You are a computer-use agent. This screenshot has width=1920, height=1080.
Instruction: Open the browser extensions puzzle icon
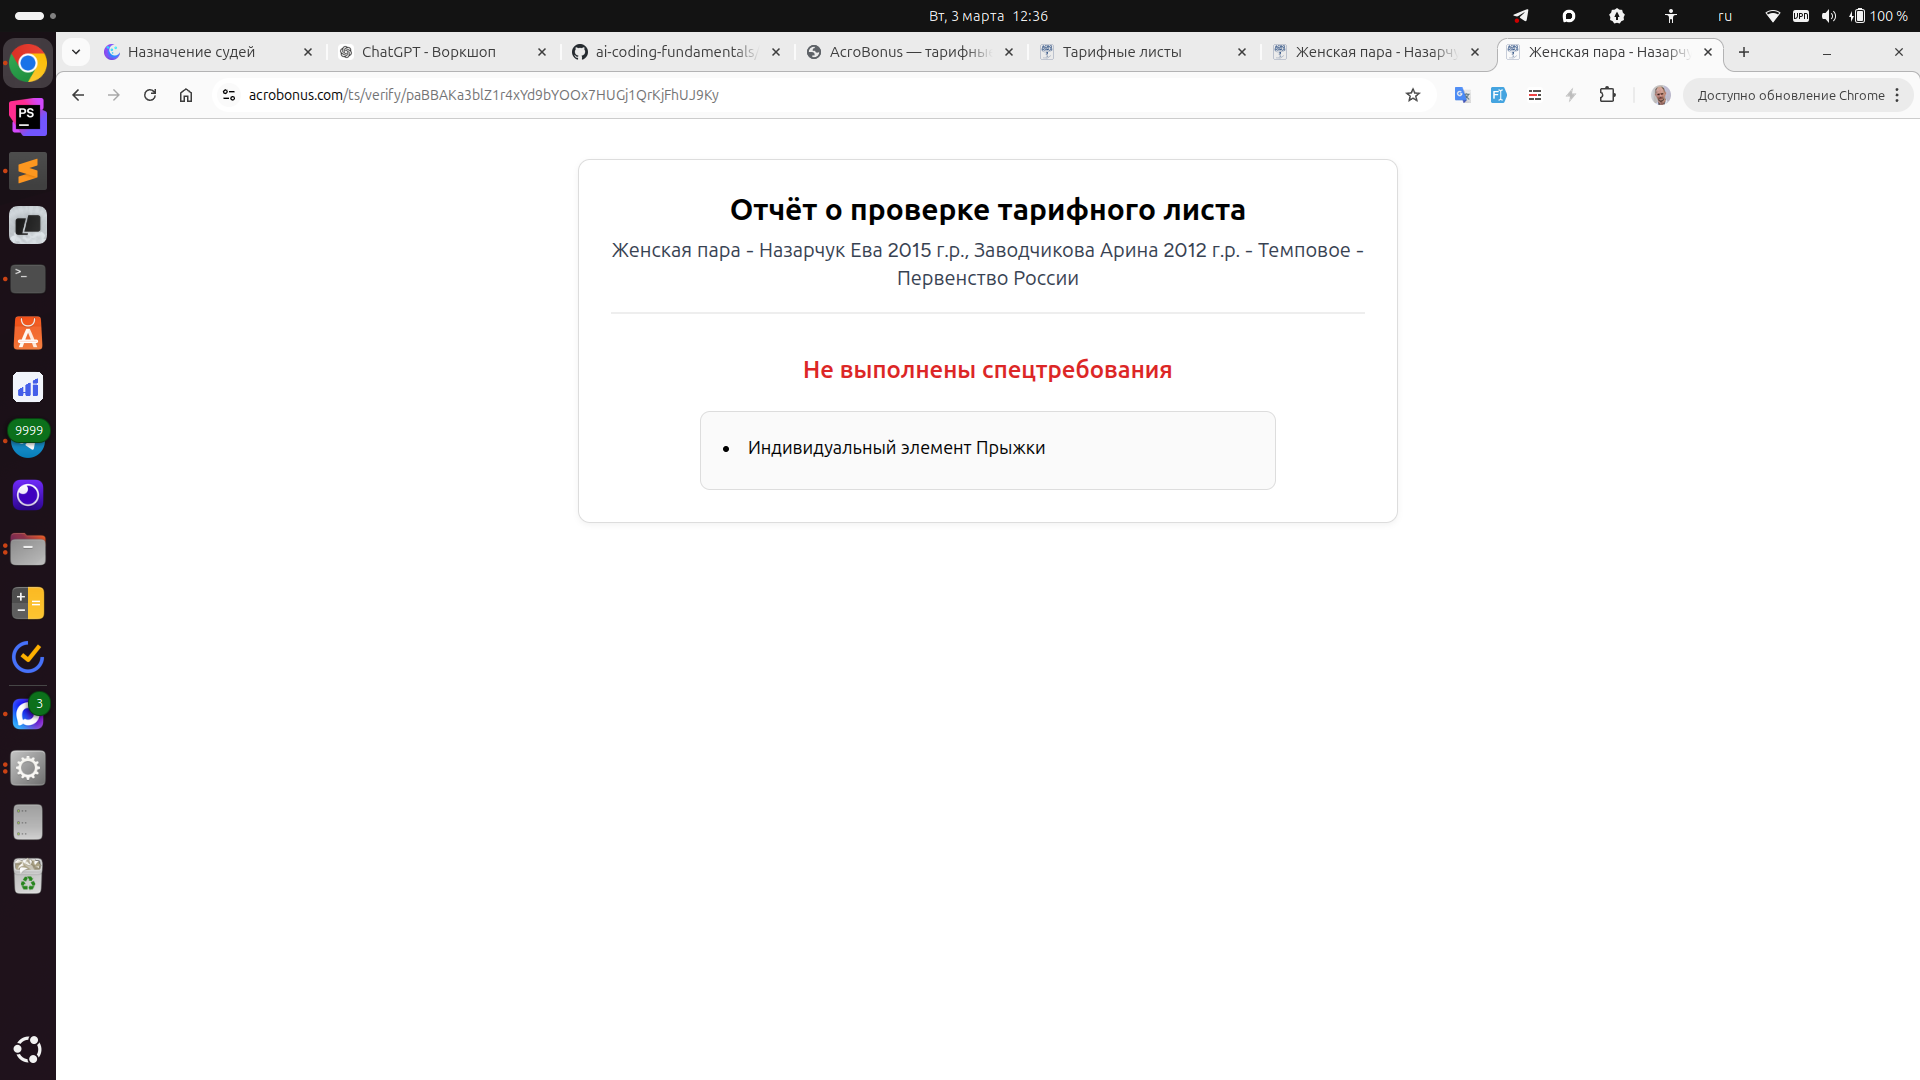point(1607,95)
